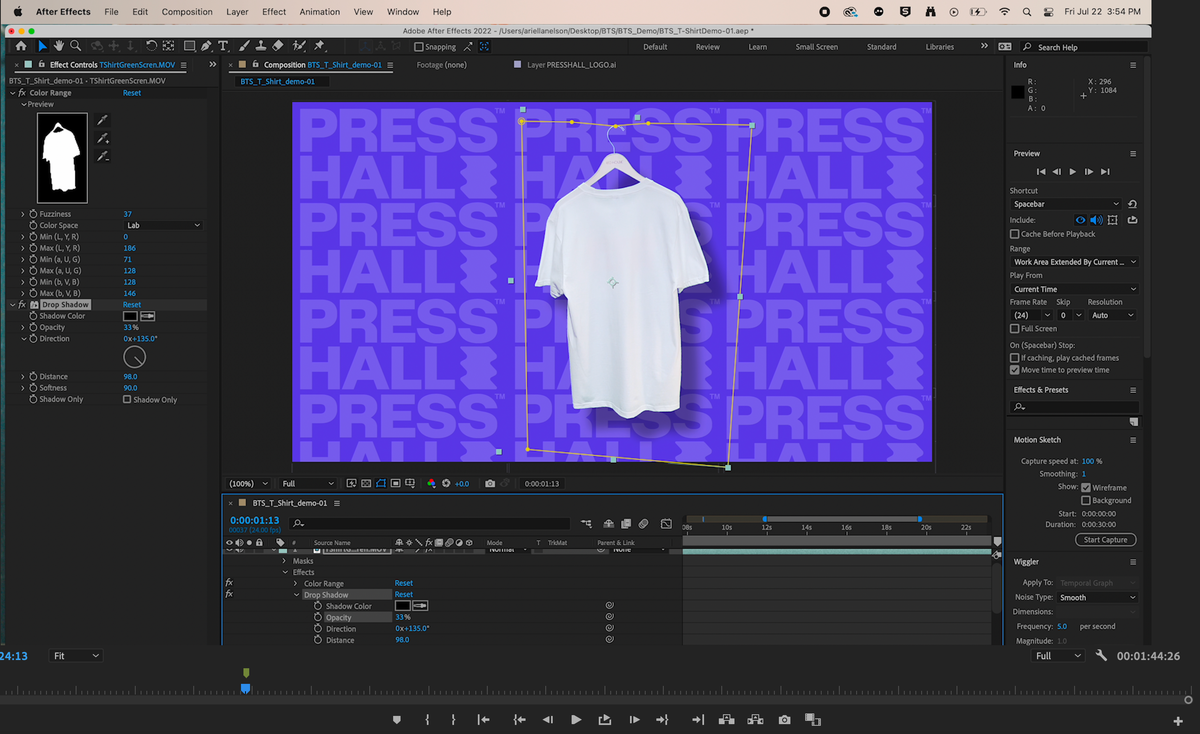
Task: Click Play button in Preview panel
Action: 1073,172
